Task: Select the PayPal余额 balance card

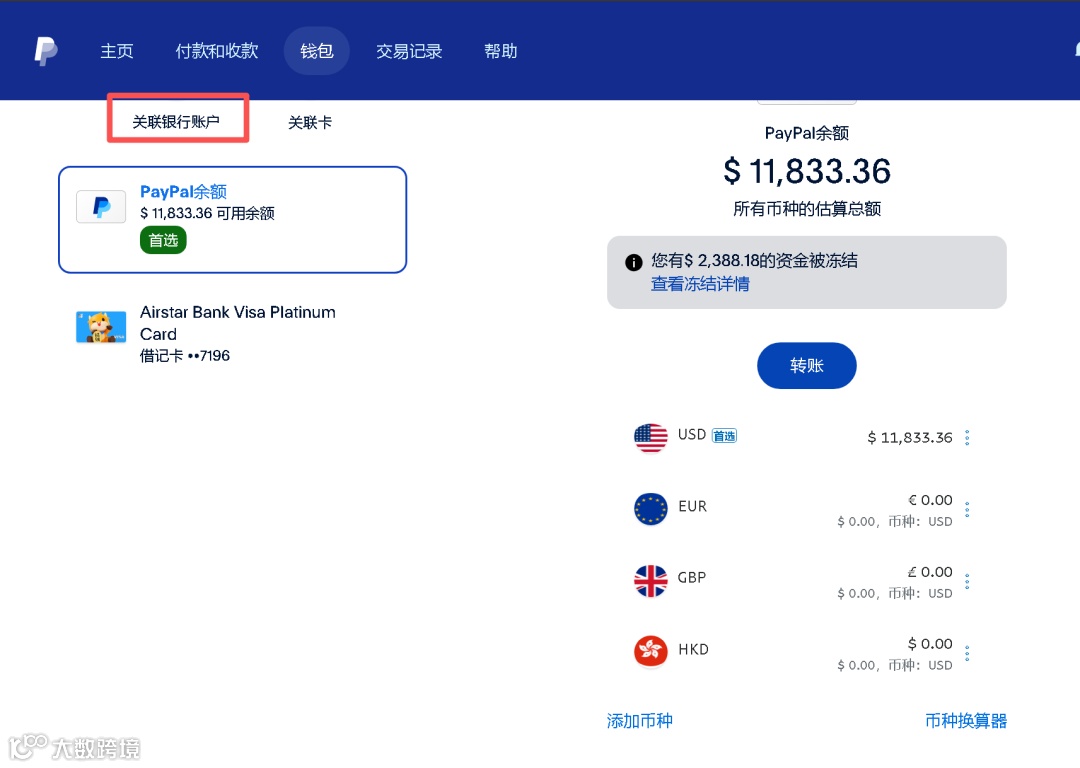Action: [233, 220]
